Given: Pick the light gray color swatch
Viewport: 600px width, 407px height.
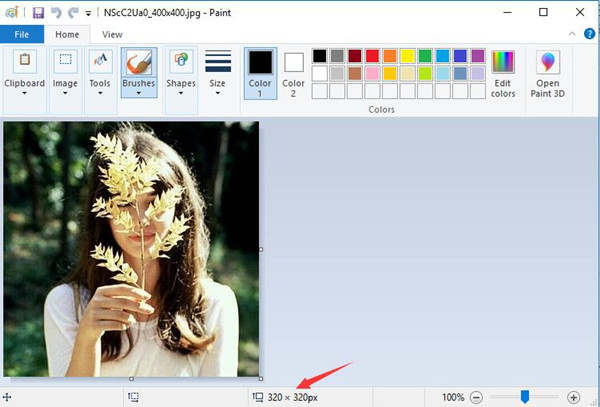Looking at the screenshot, I should coord(337,73).
